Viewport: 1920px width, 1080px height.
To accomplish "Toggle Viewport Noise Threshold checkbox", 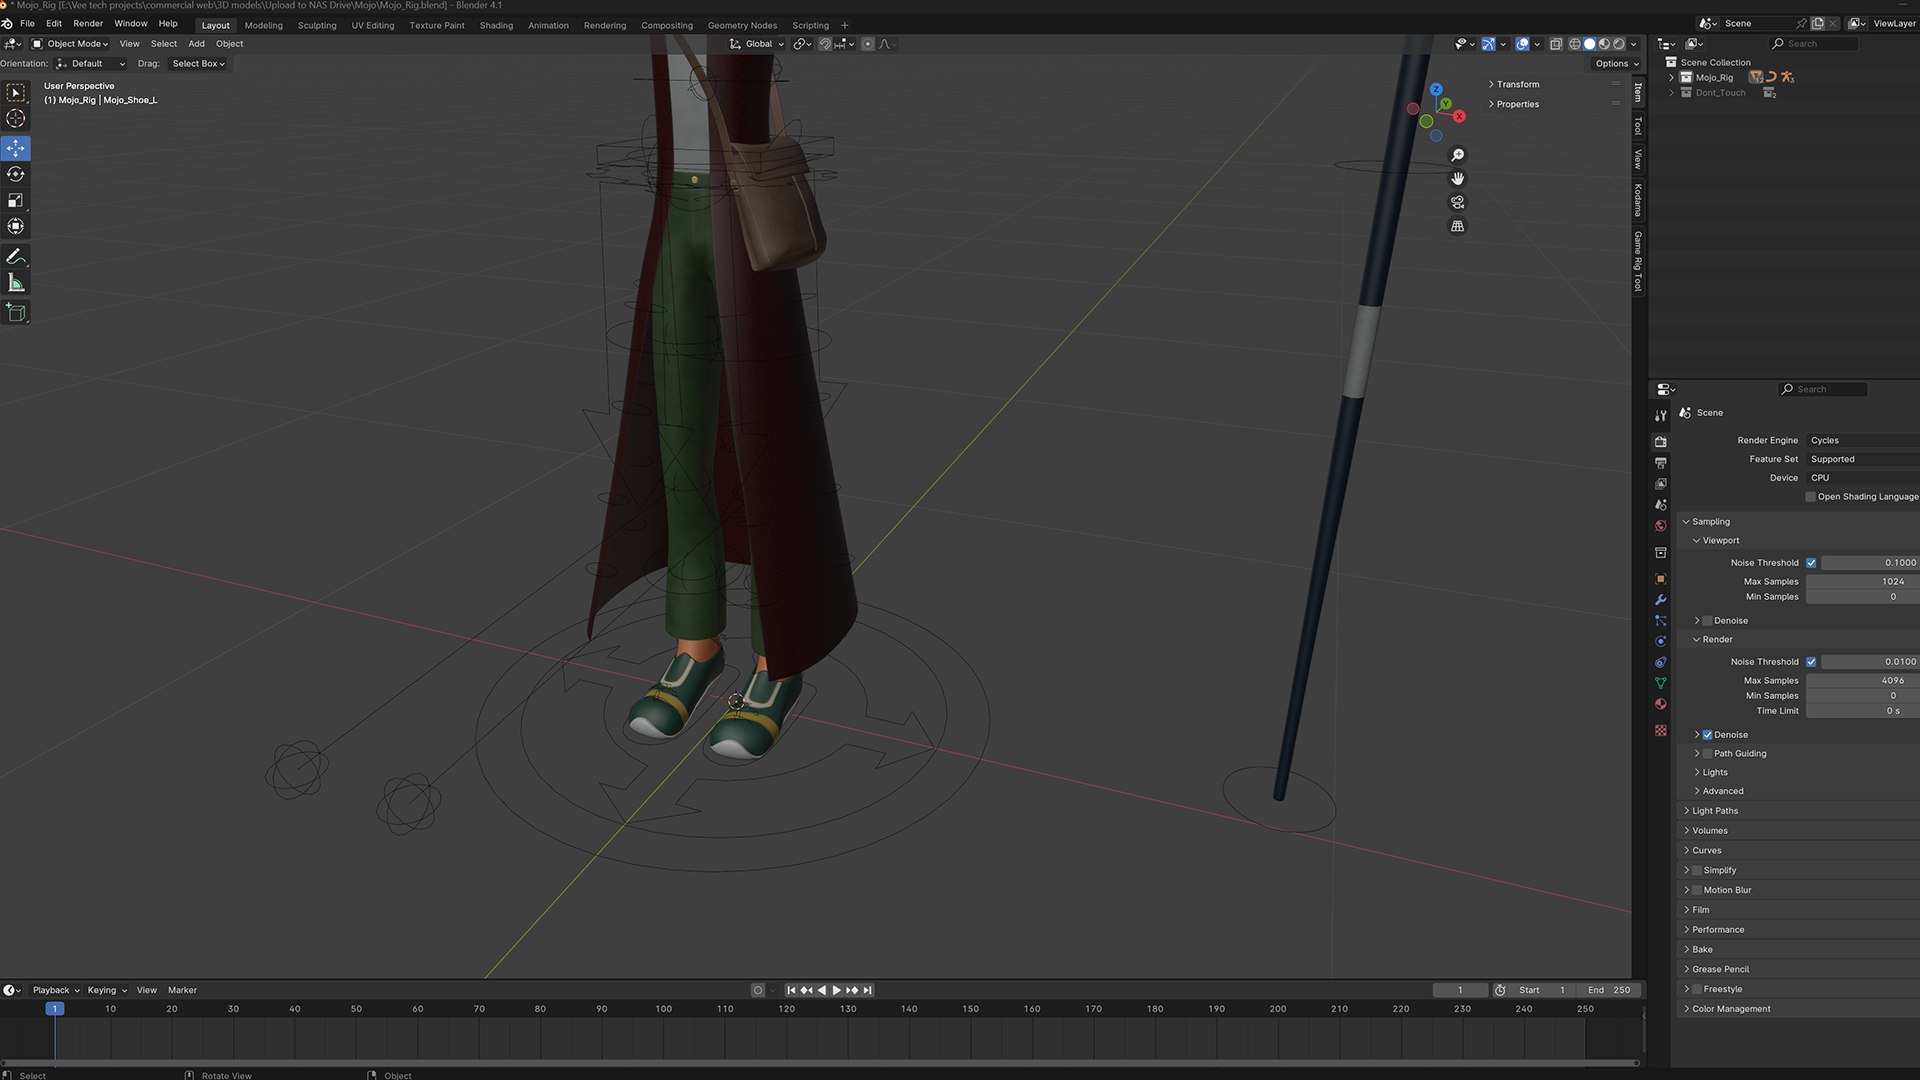I will 1811,563.
